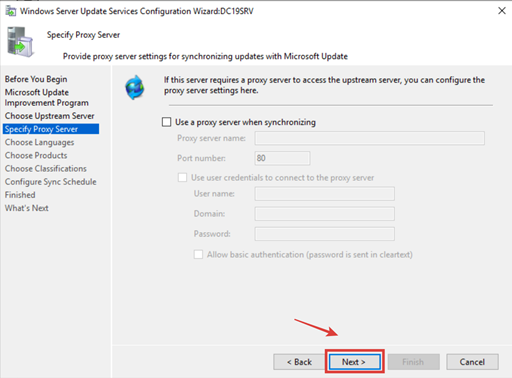
Task: Click 'If this server requires a proxy' description
Action: coord(324,85)
